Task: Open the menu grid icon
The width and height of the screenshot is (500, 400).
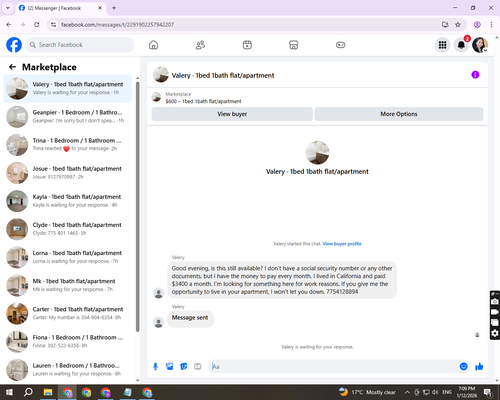Action: (x=442, y=45)
